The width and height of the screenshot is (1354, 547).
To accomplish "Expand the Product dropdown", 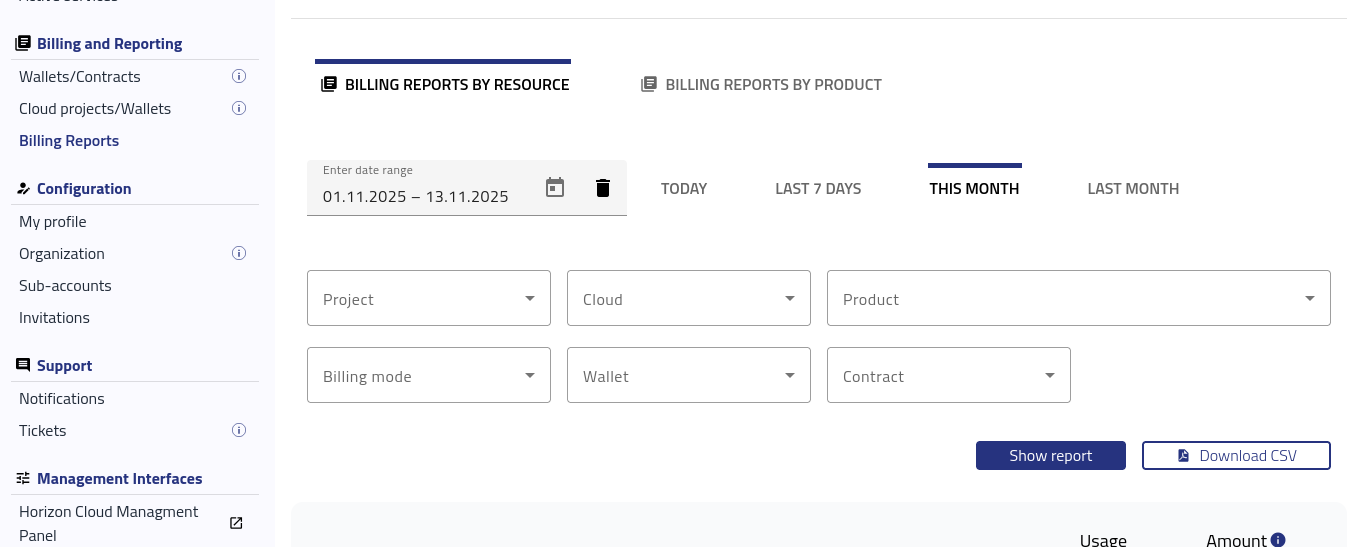I will click(x=1078, y=298).
